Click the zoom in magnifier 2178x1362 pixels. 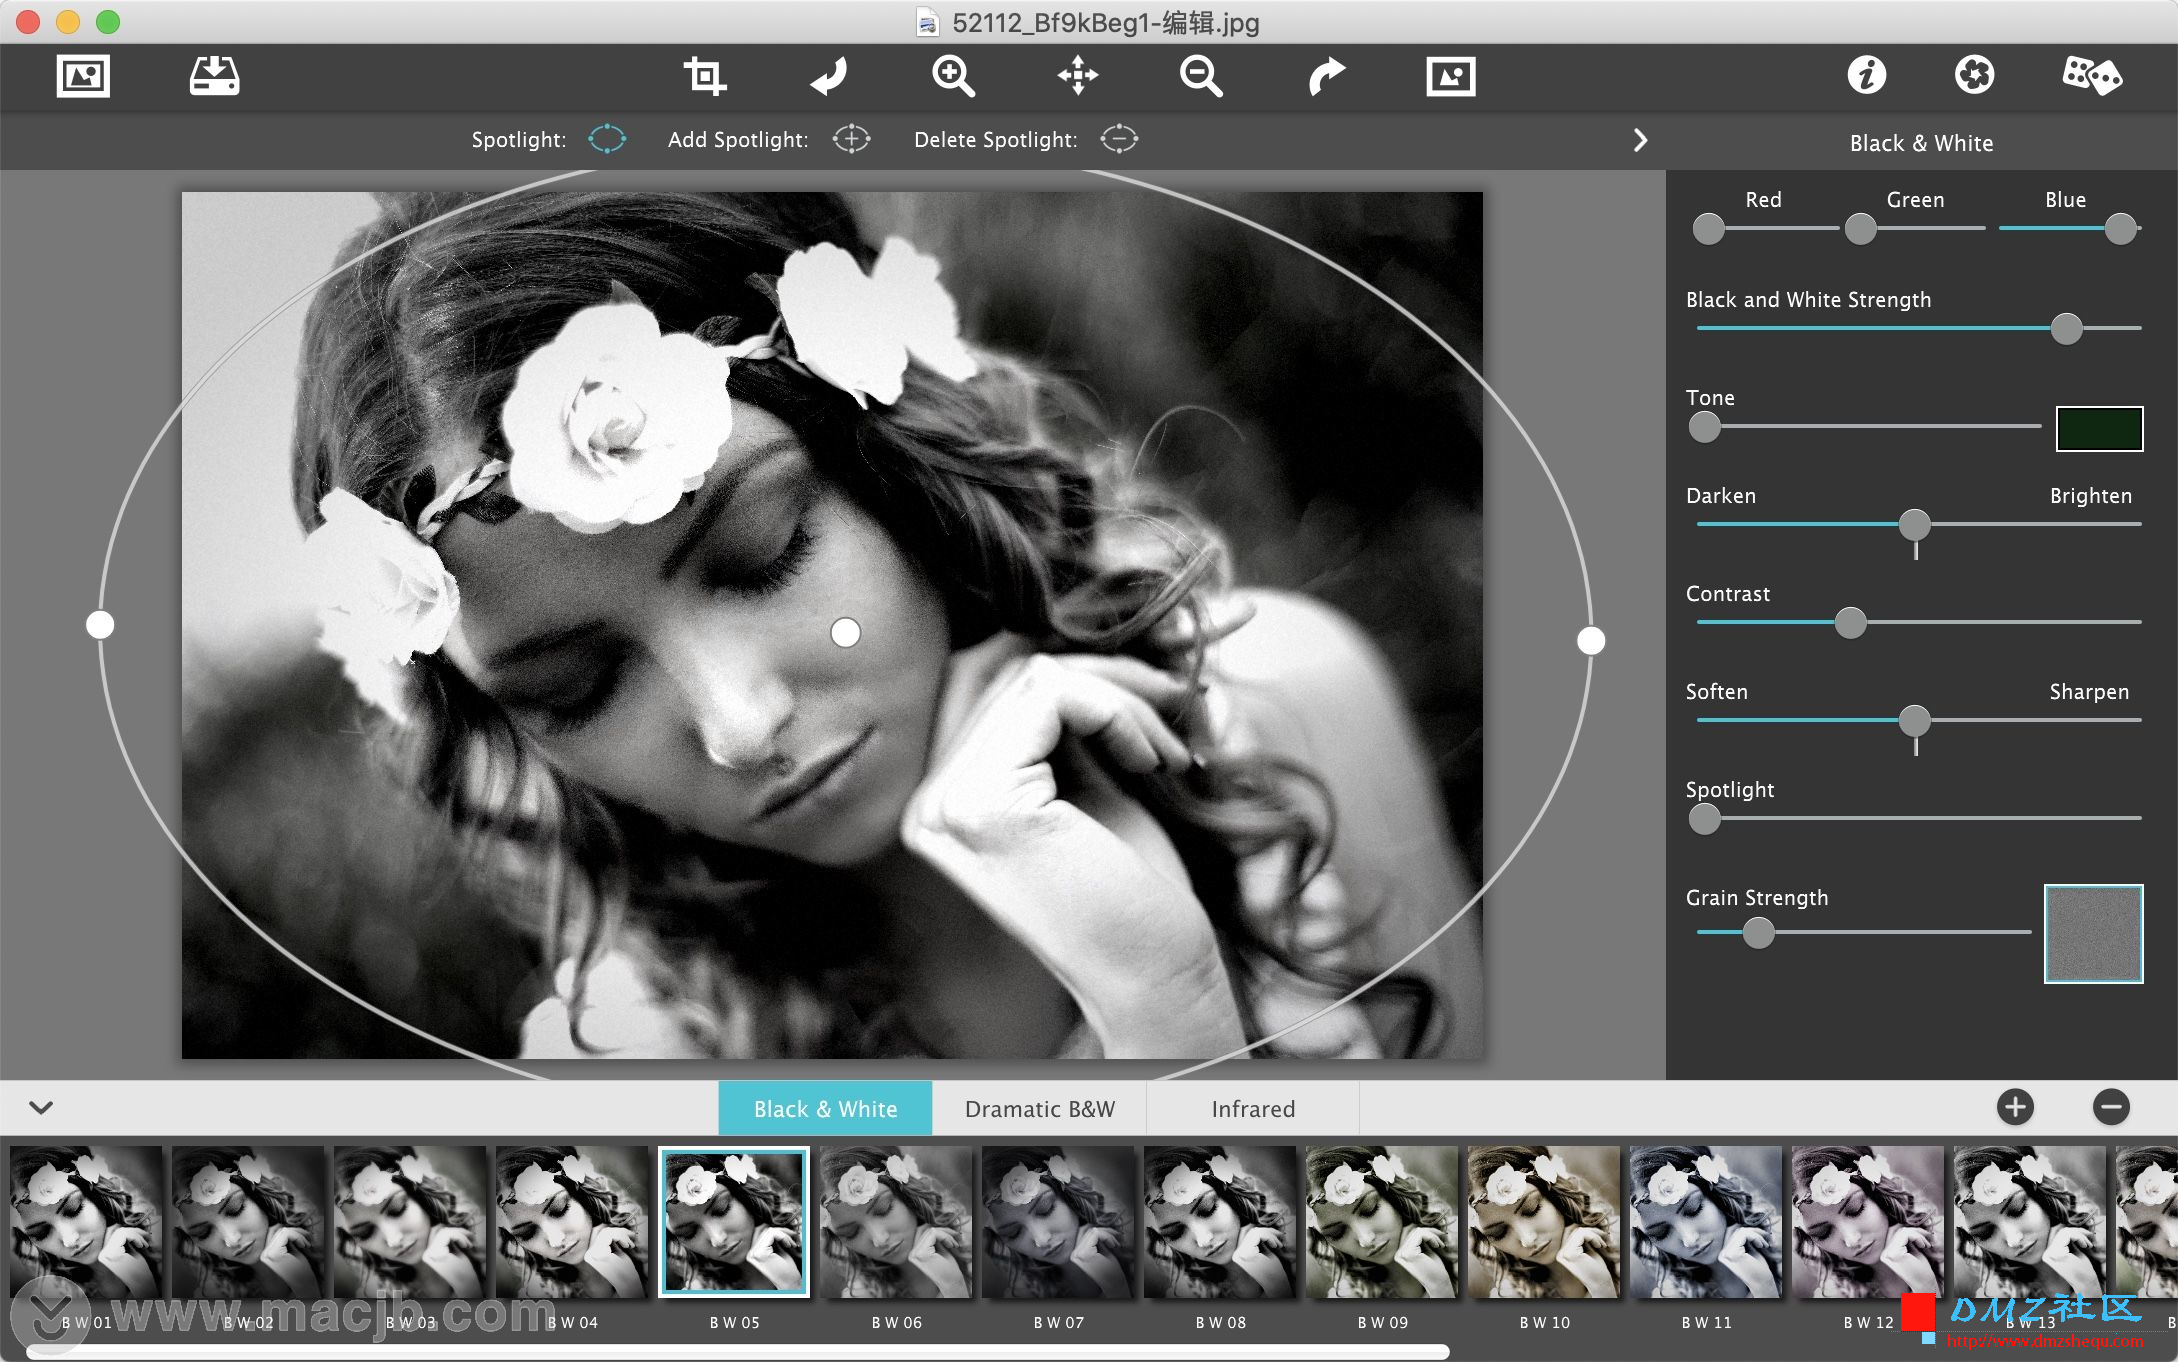pyautogui.click(x=953, y=76)
